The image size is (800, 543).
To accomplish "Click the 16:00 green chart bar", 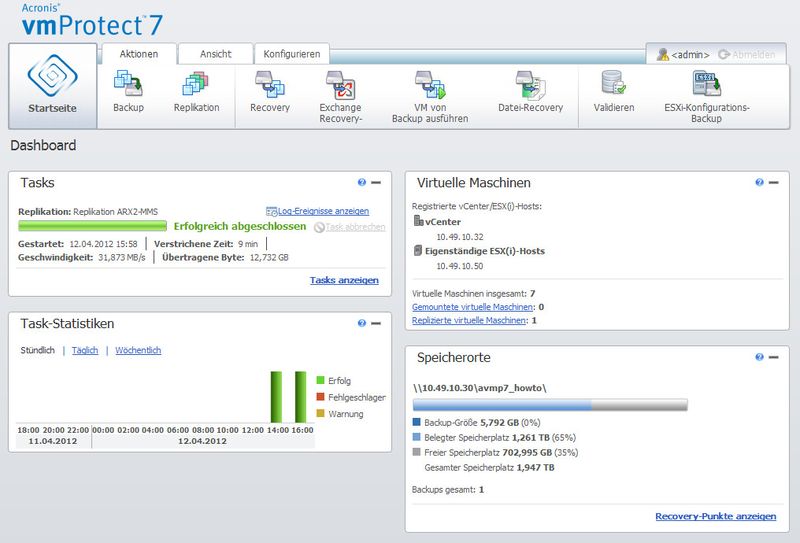I will (301, 397).
